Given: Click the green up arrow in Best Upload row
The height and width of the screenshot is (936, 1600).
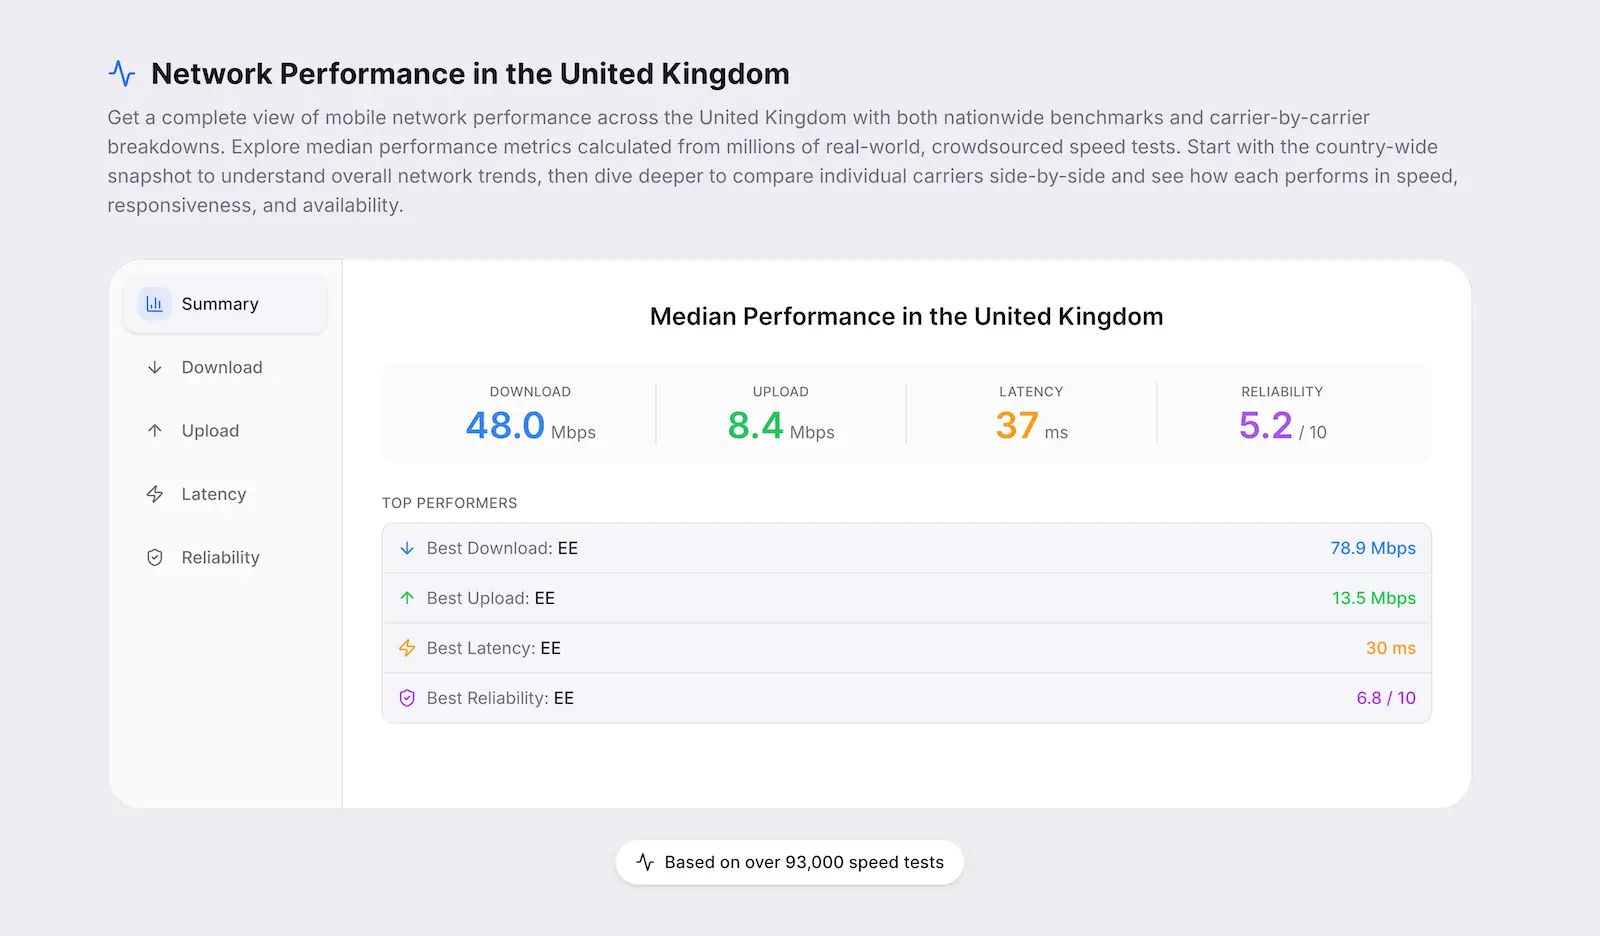Looking at the screenshot, I should coord(407,598).
